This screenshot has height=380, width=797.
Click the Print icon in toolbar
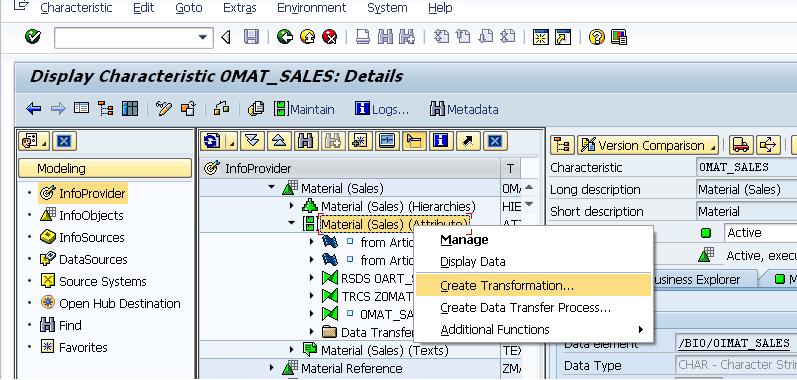pos(363,37)
